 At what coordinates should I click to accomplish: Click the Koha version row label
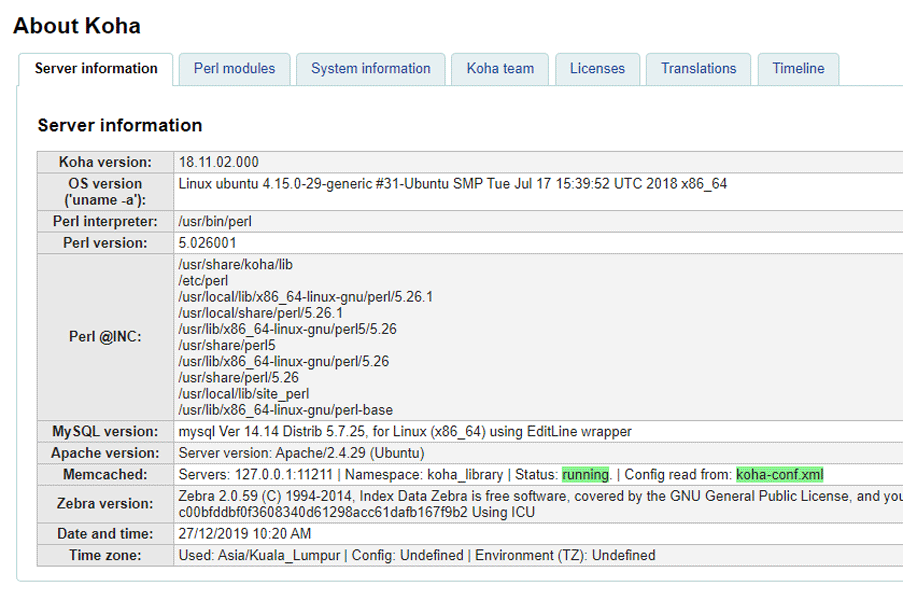[x=105, y=162]
